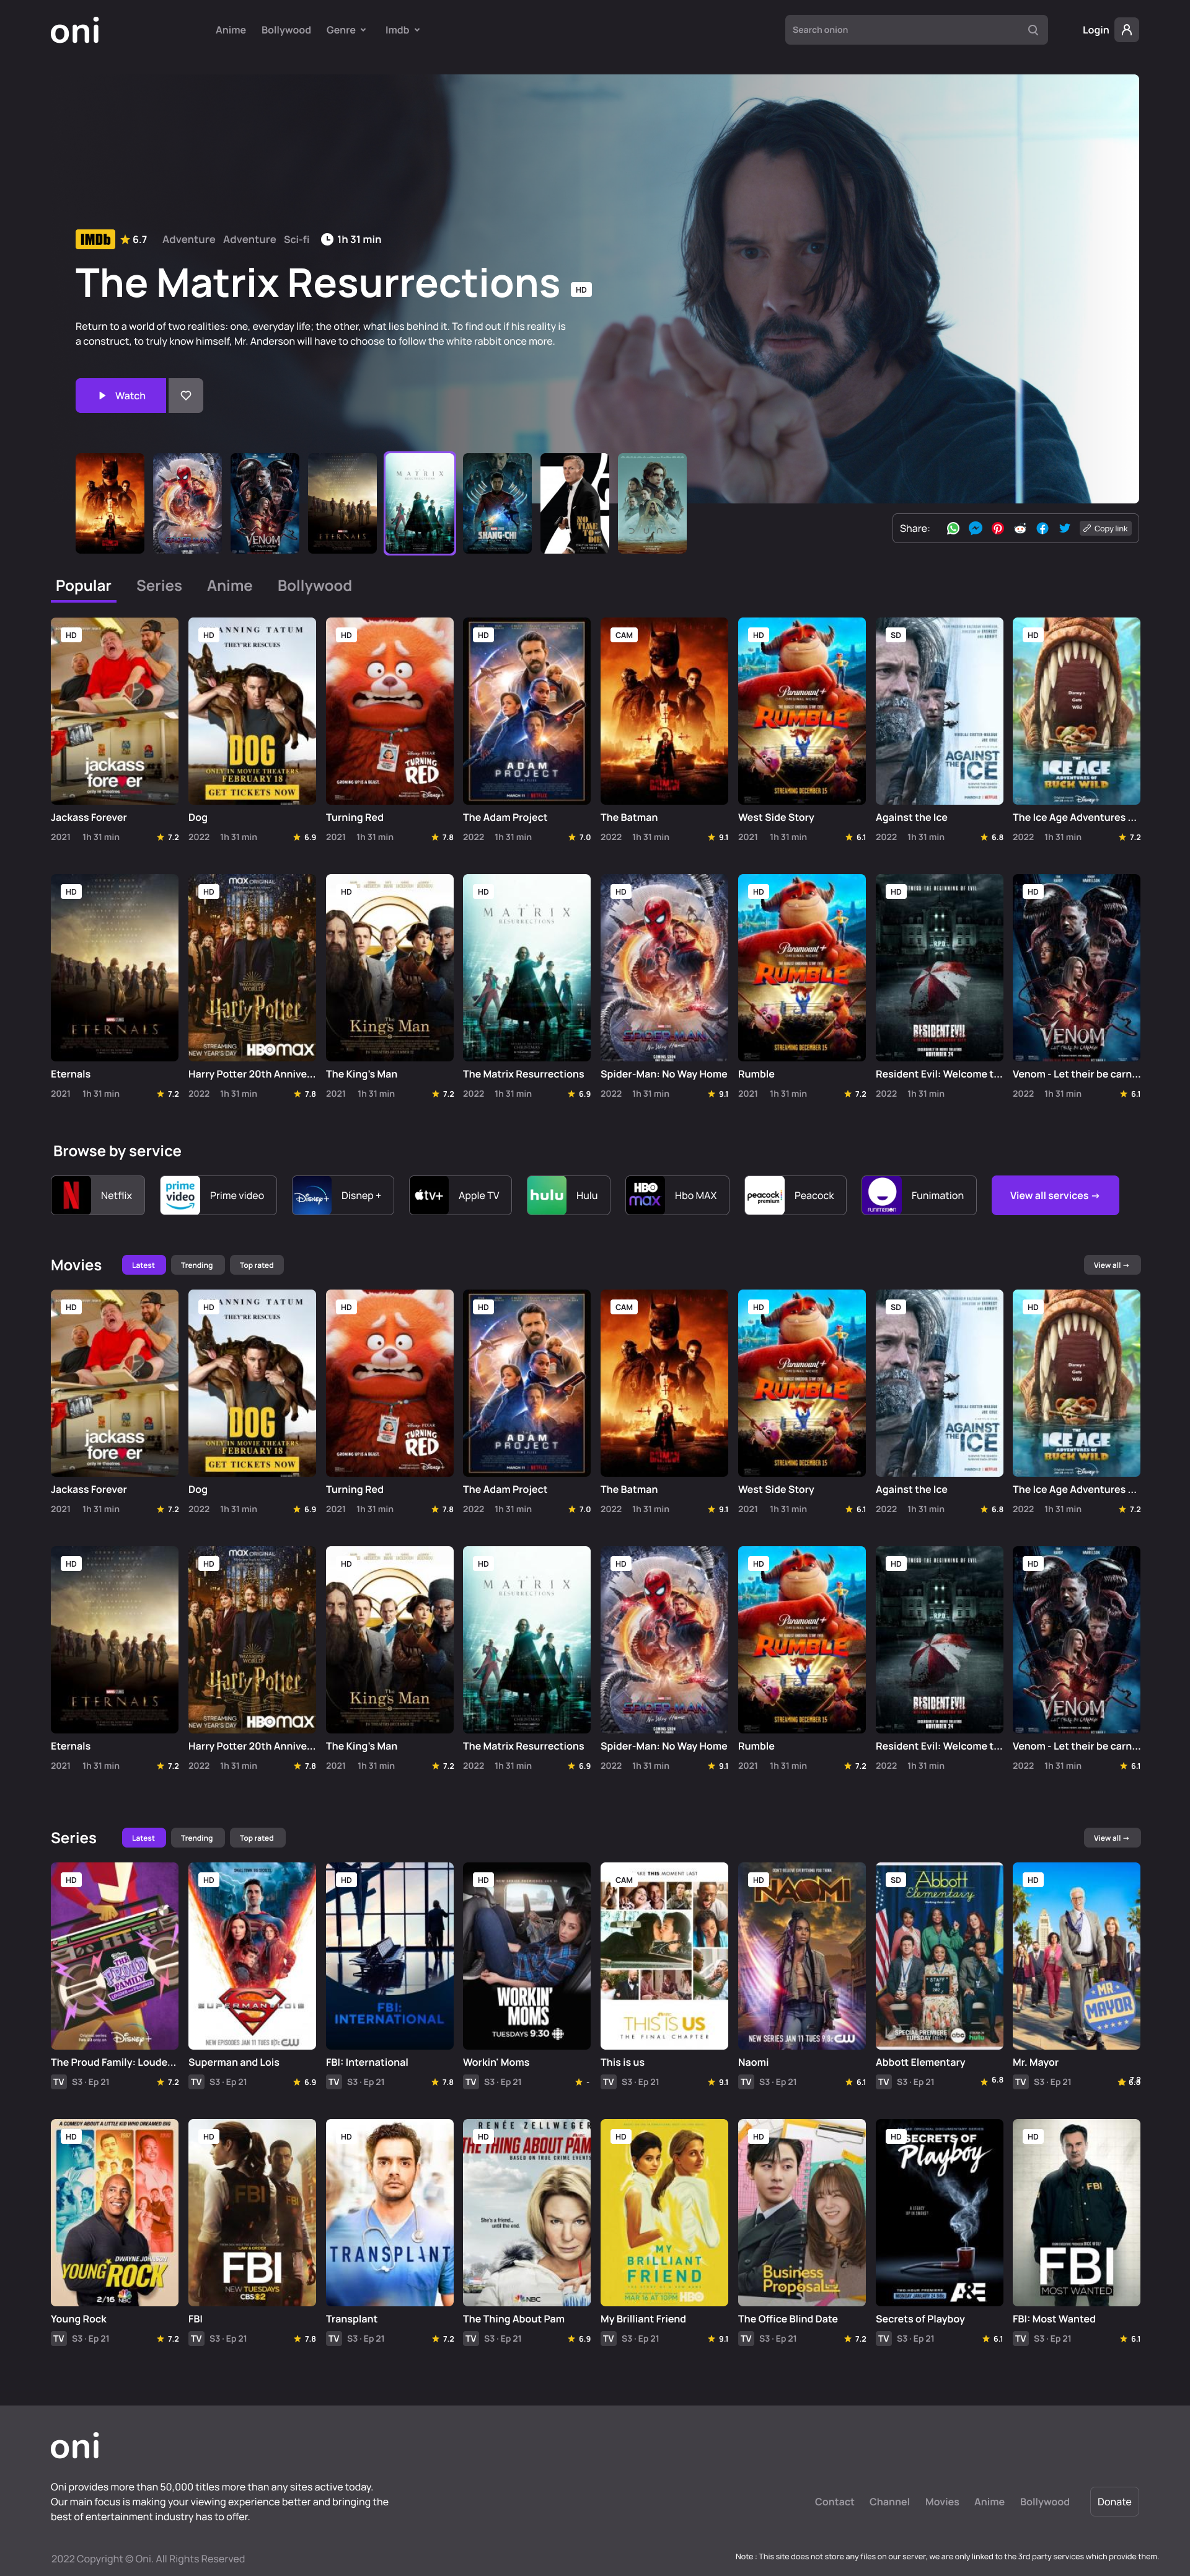Switch Movies filter to Trending
This screenshot has width=1190, height=2576.
click(197, 1264)
